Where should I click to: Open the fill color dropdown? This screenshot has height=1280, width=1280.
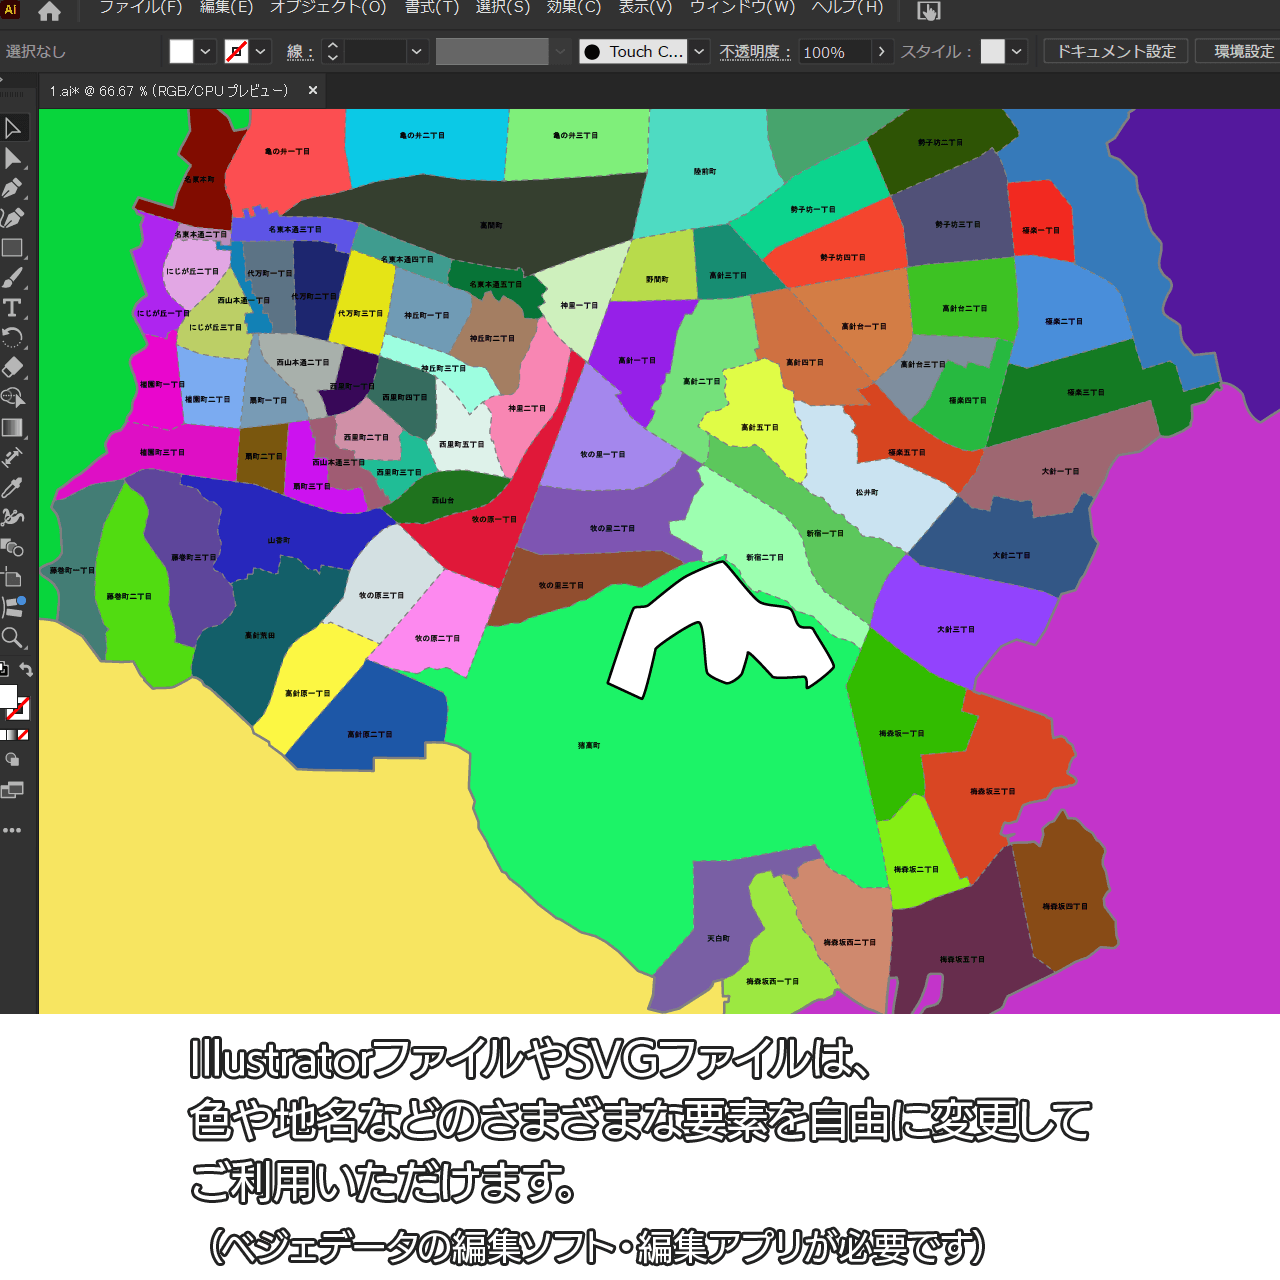coord(206,52)
